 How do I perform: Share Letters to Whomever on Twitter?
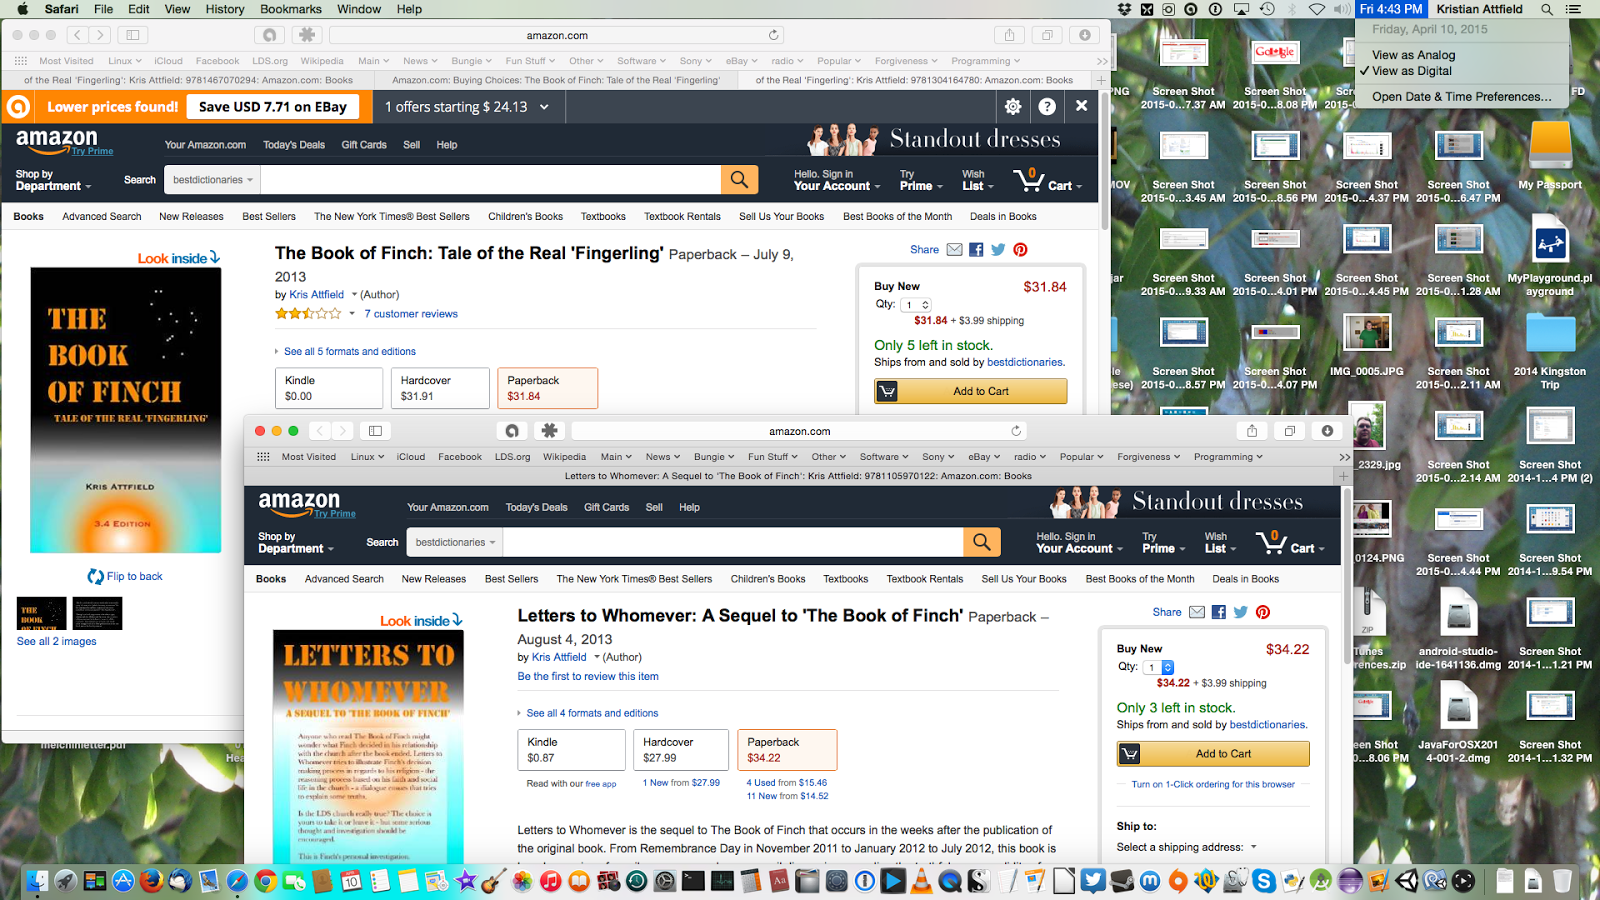[1240, 612]
